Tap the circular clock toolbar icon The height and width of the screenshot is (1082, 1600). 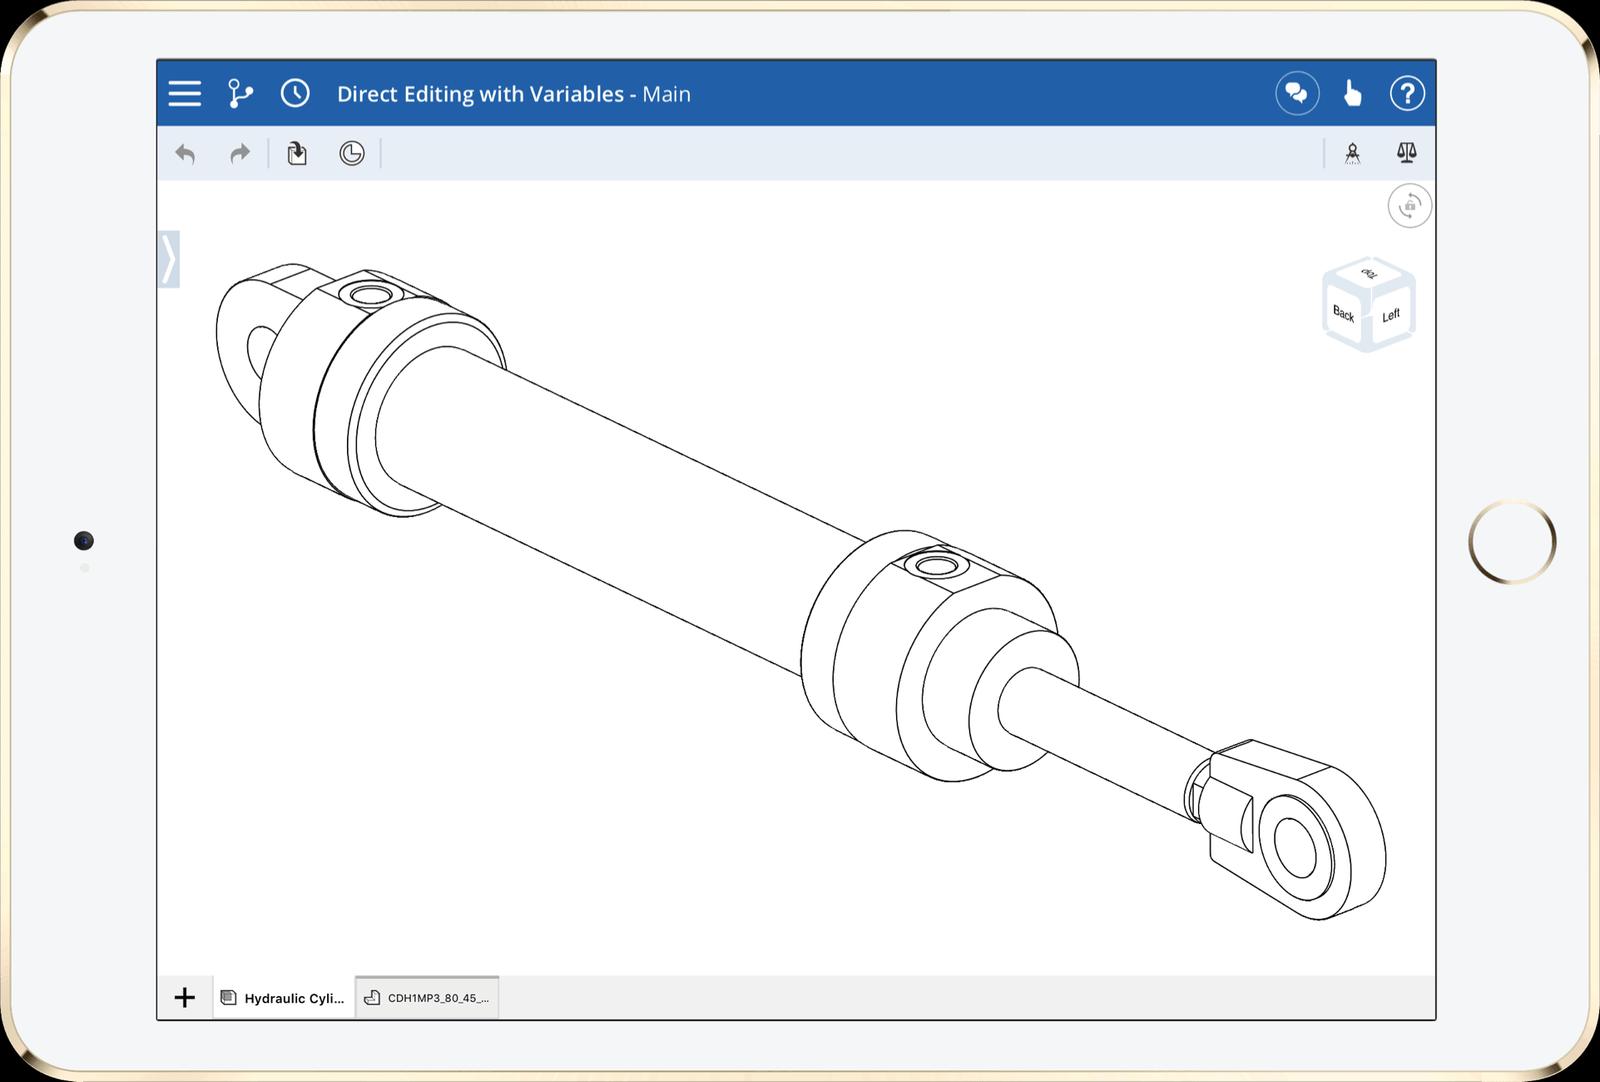[352, 154]
